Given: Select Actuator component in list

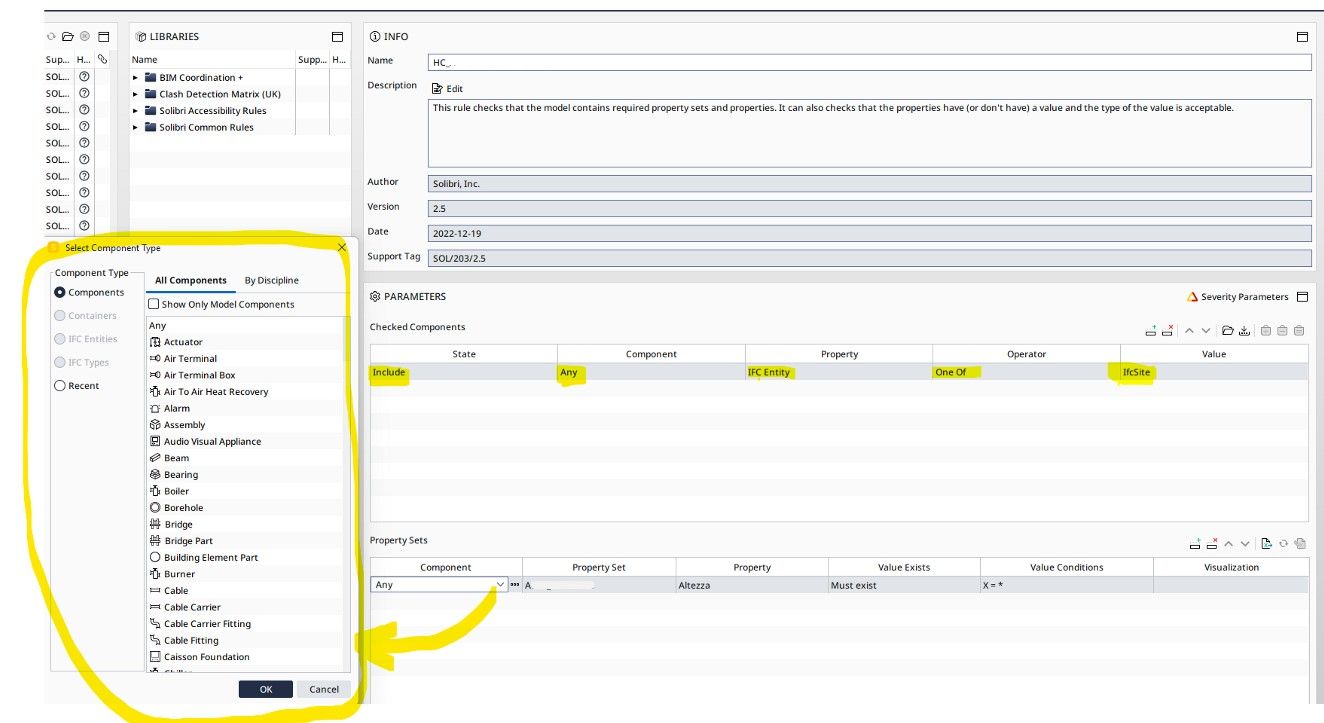Looking at the screenshot, I should [183, 342].
